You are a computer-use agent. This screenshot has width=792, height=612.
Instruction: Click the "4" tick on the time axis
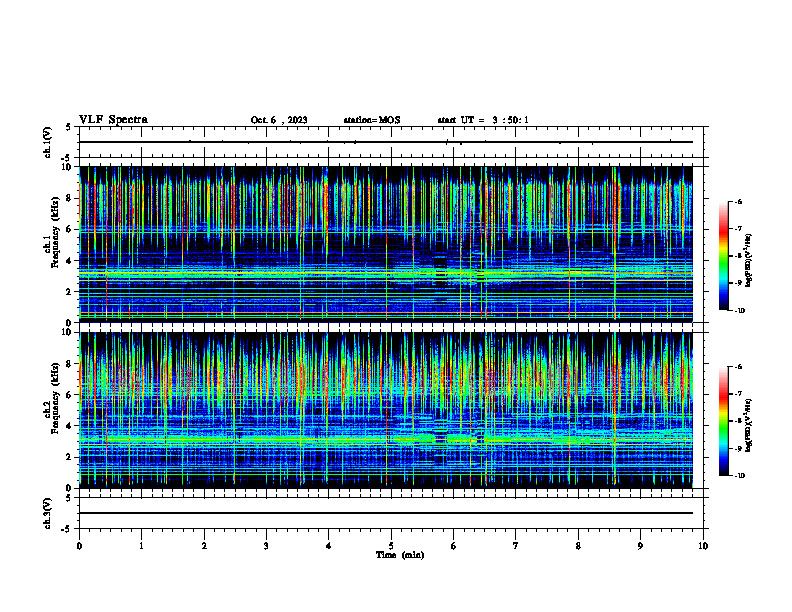tap(328, 546)
